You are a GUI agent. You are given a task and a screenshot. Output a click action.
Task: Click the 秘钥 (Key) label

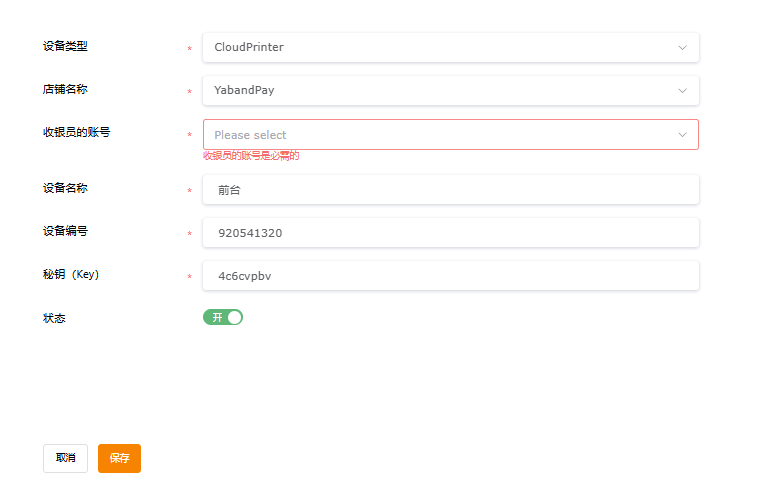coord(71,275)
